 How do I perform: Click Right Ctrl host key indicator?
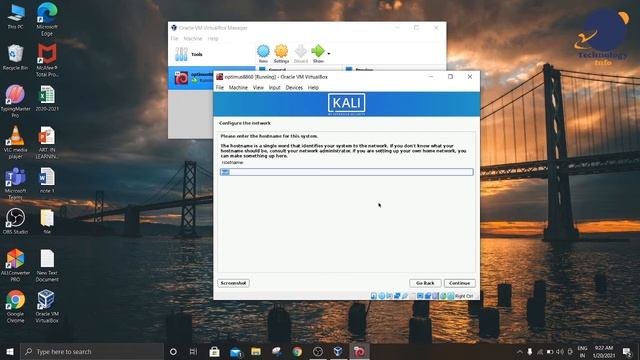464,296
